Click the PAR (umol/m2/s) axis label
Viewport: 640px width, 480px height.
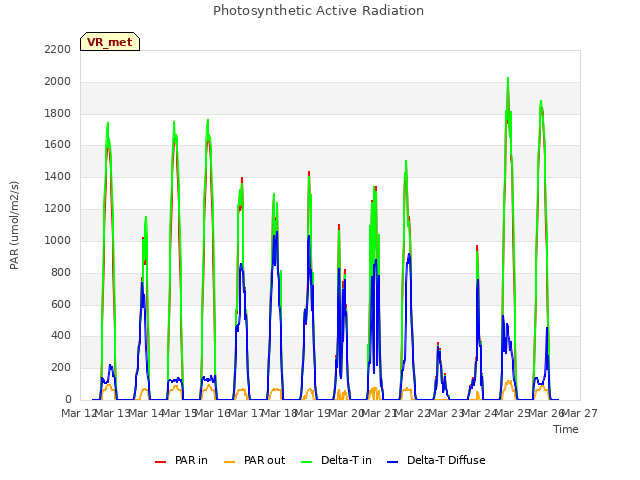click(x=14, y=225)
